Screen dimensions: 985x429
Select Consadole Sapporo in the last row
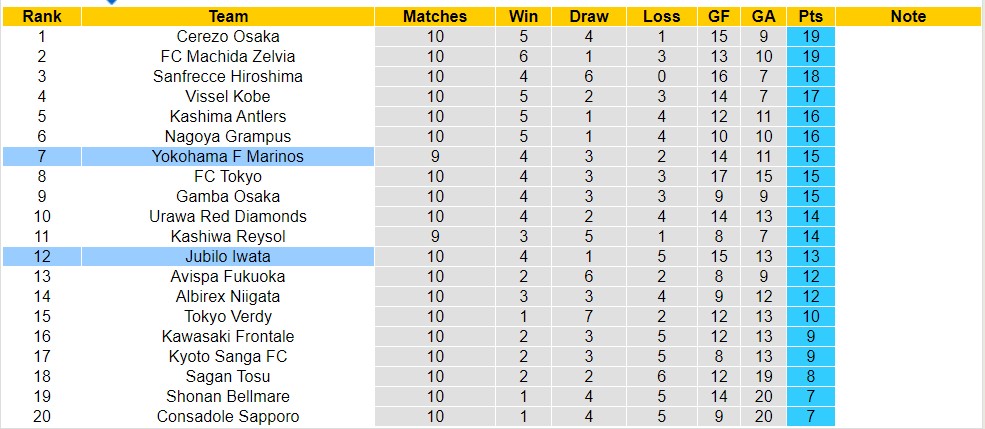click(x=228, y=416)
